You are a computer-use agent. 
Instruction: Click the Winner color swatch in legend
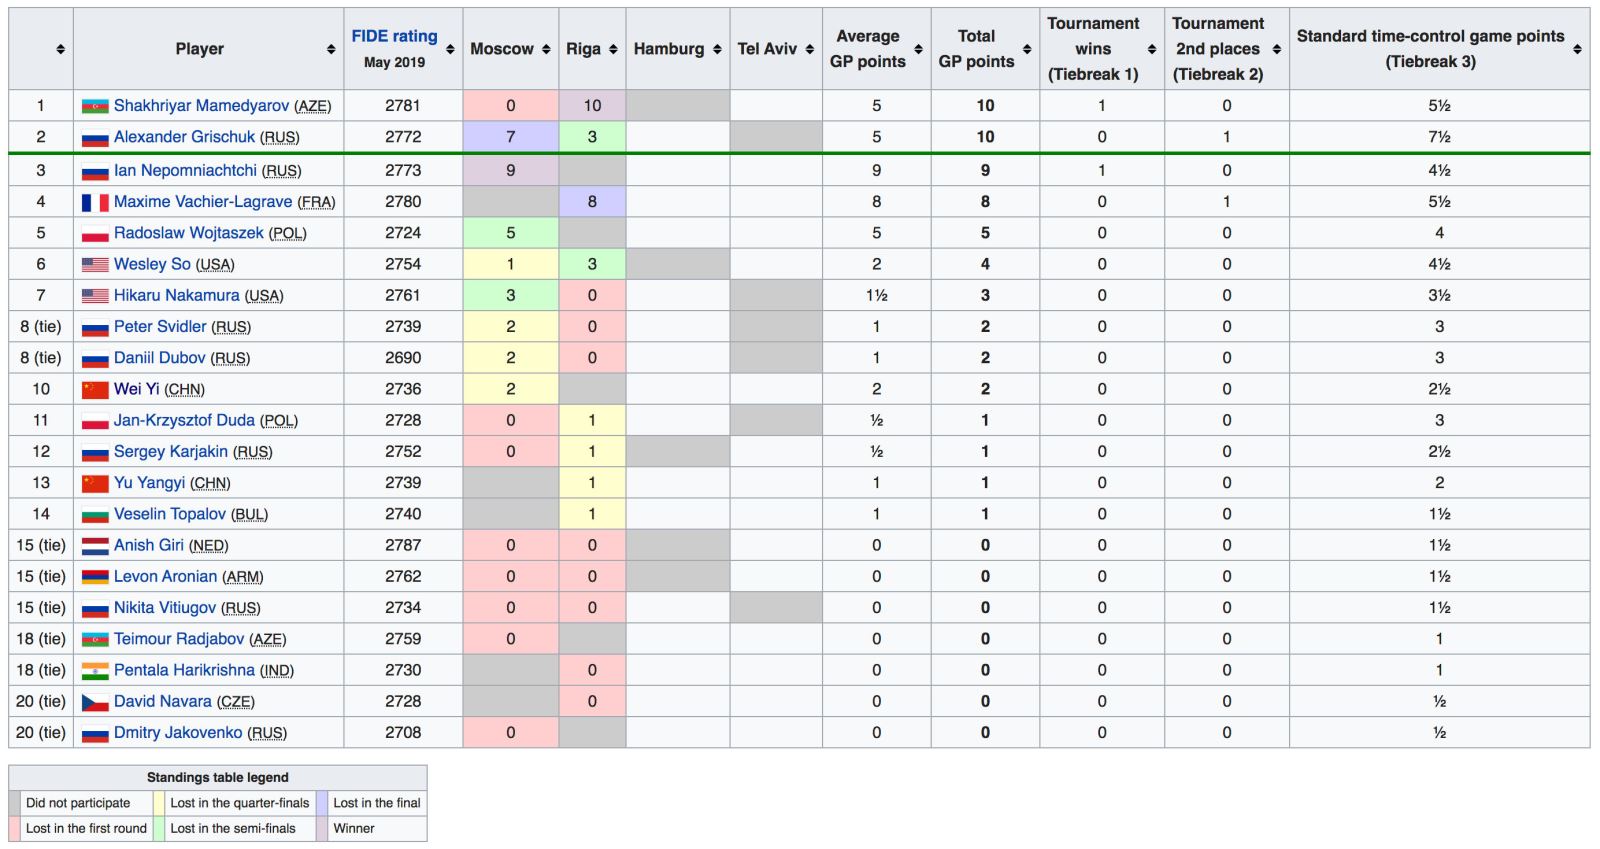point(322,829)
